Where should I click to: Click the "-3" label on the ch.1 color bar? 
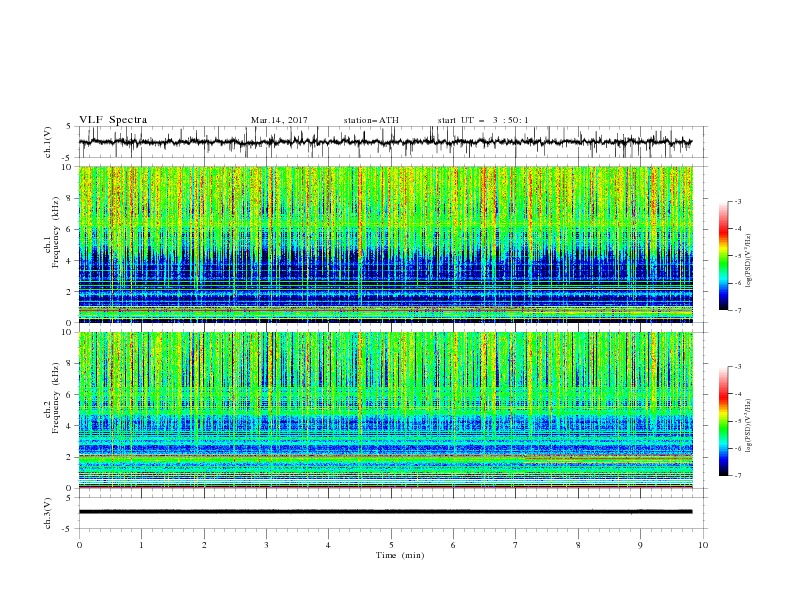coord(738,201)
